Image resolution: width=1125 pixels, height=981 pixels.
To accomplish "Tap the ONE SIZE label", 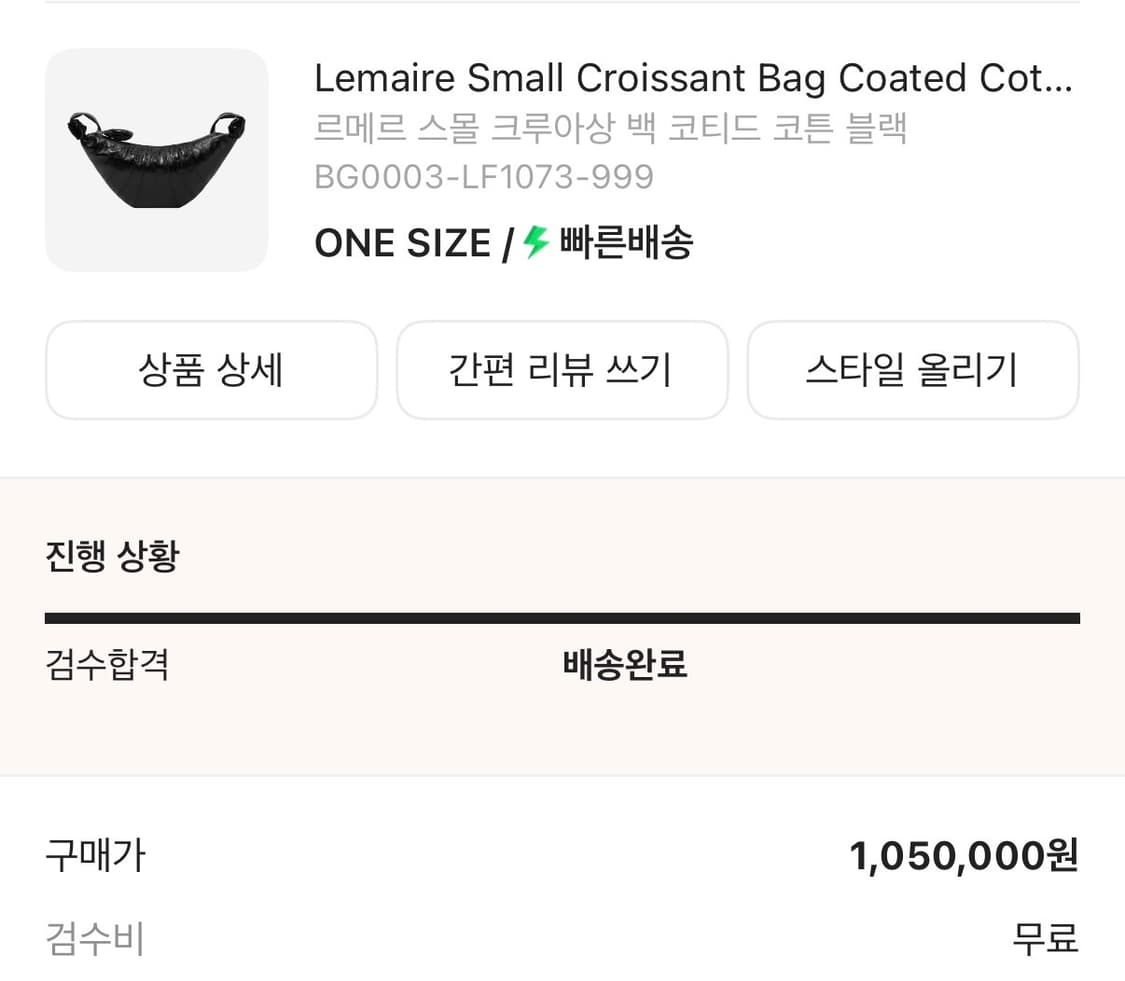I will click(402, 243).
